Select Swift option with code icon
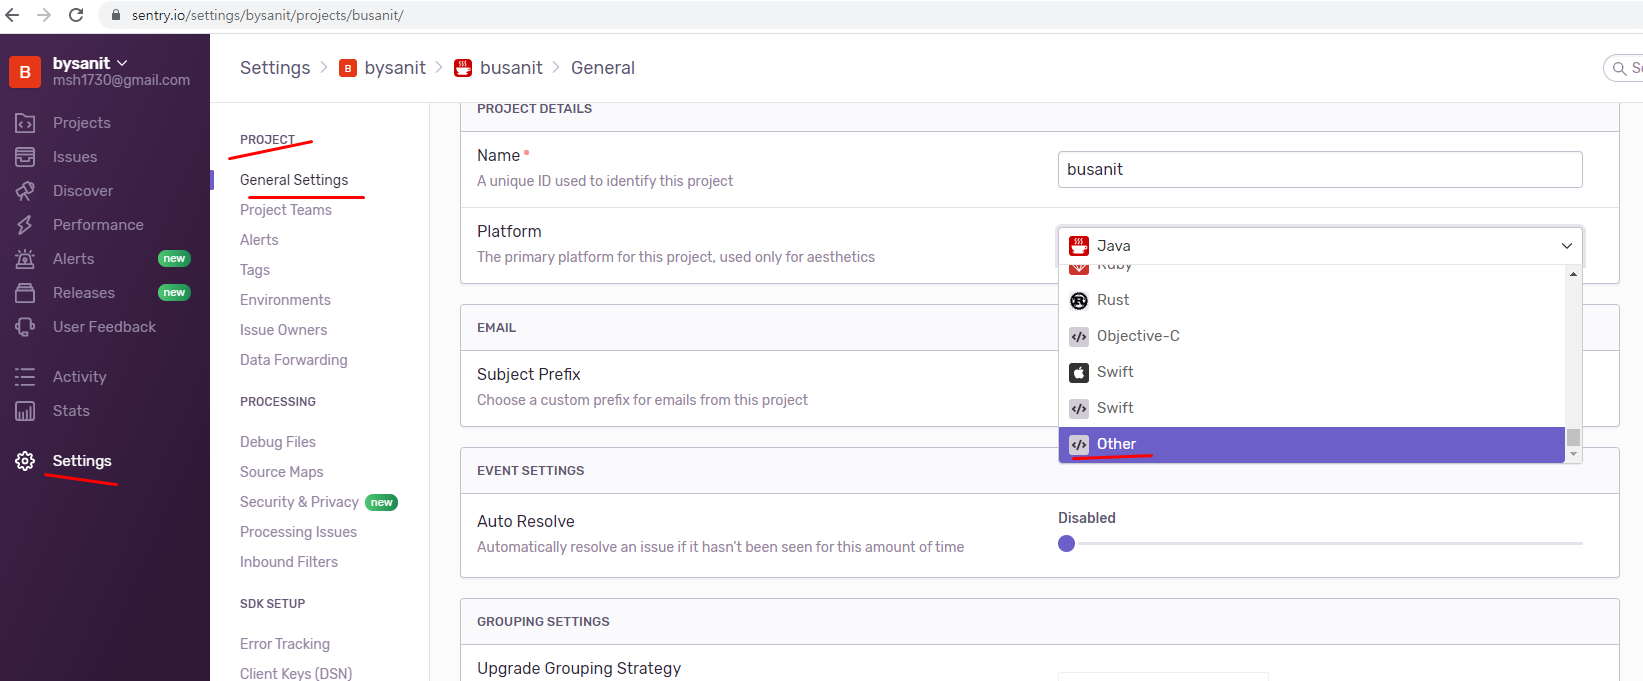Screen dimensions: 1643x681 (x=1311, y=408)
